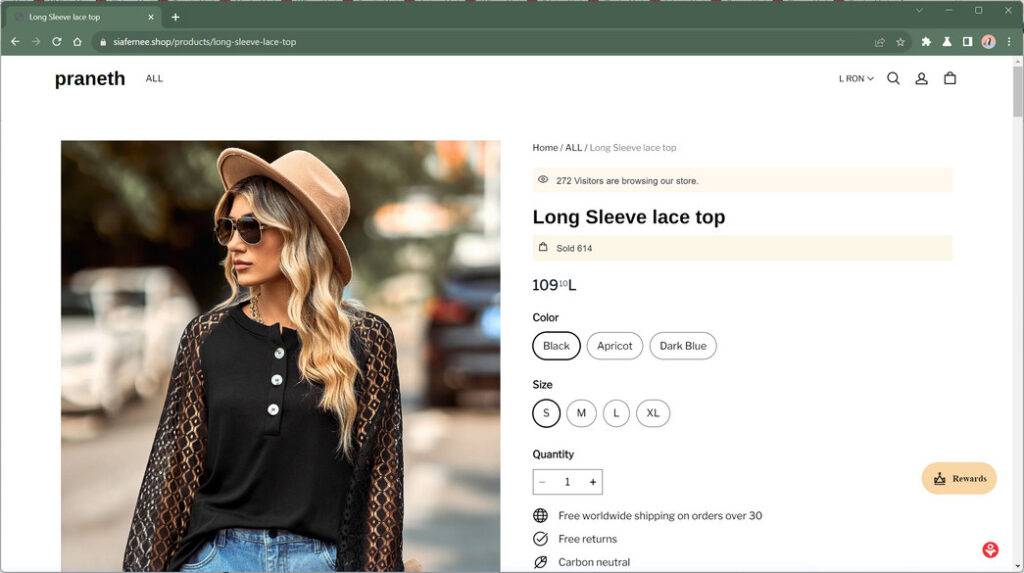
Task: Go back with the browser back arrow
Action: (x=15, y=41)
